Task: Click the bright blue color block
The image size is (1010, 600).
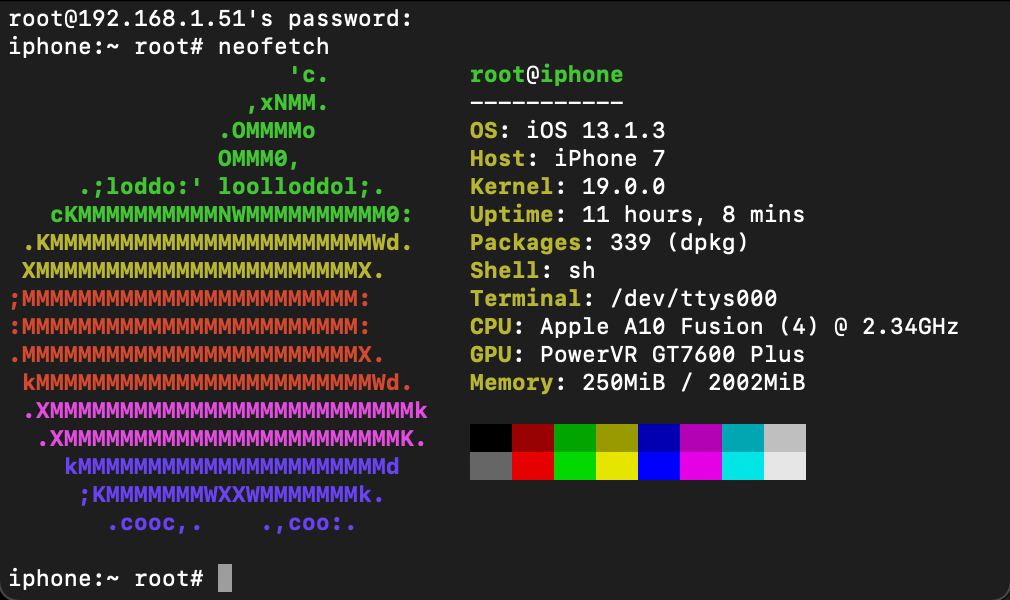Action: pos(658,466)
